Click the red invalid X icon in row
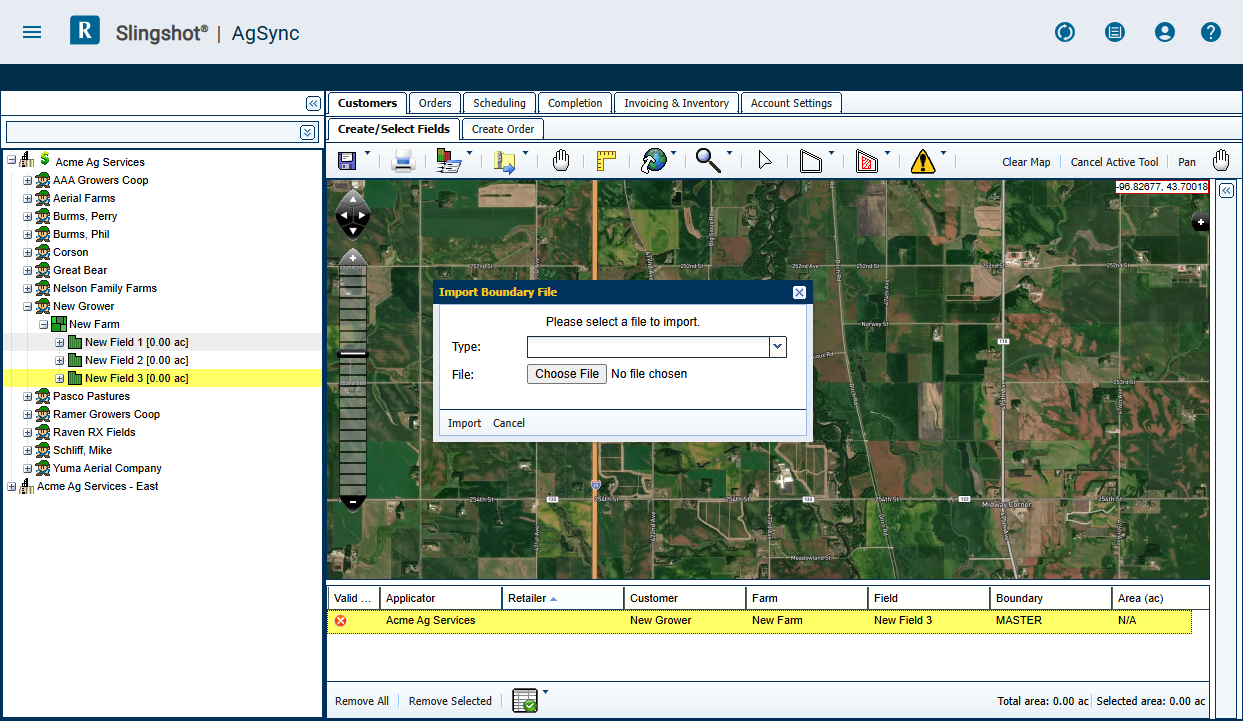 (341, 620)
